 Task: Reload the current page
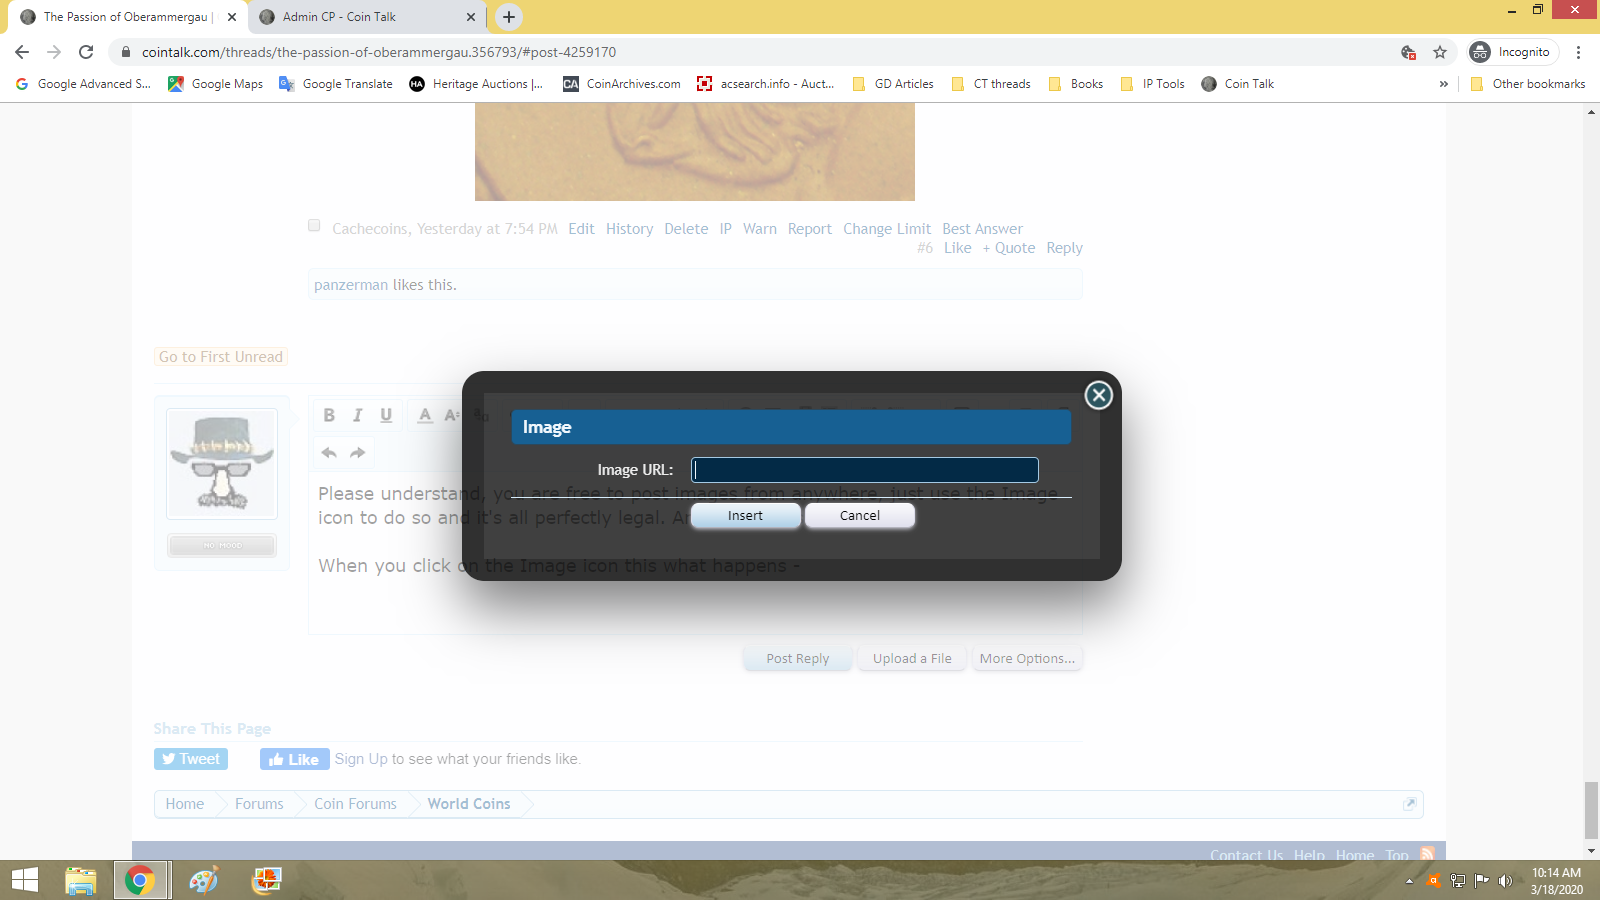tap(86, 52)
